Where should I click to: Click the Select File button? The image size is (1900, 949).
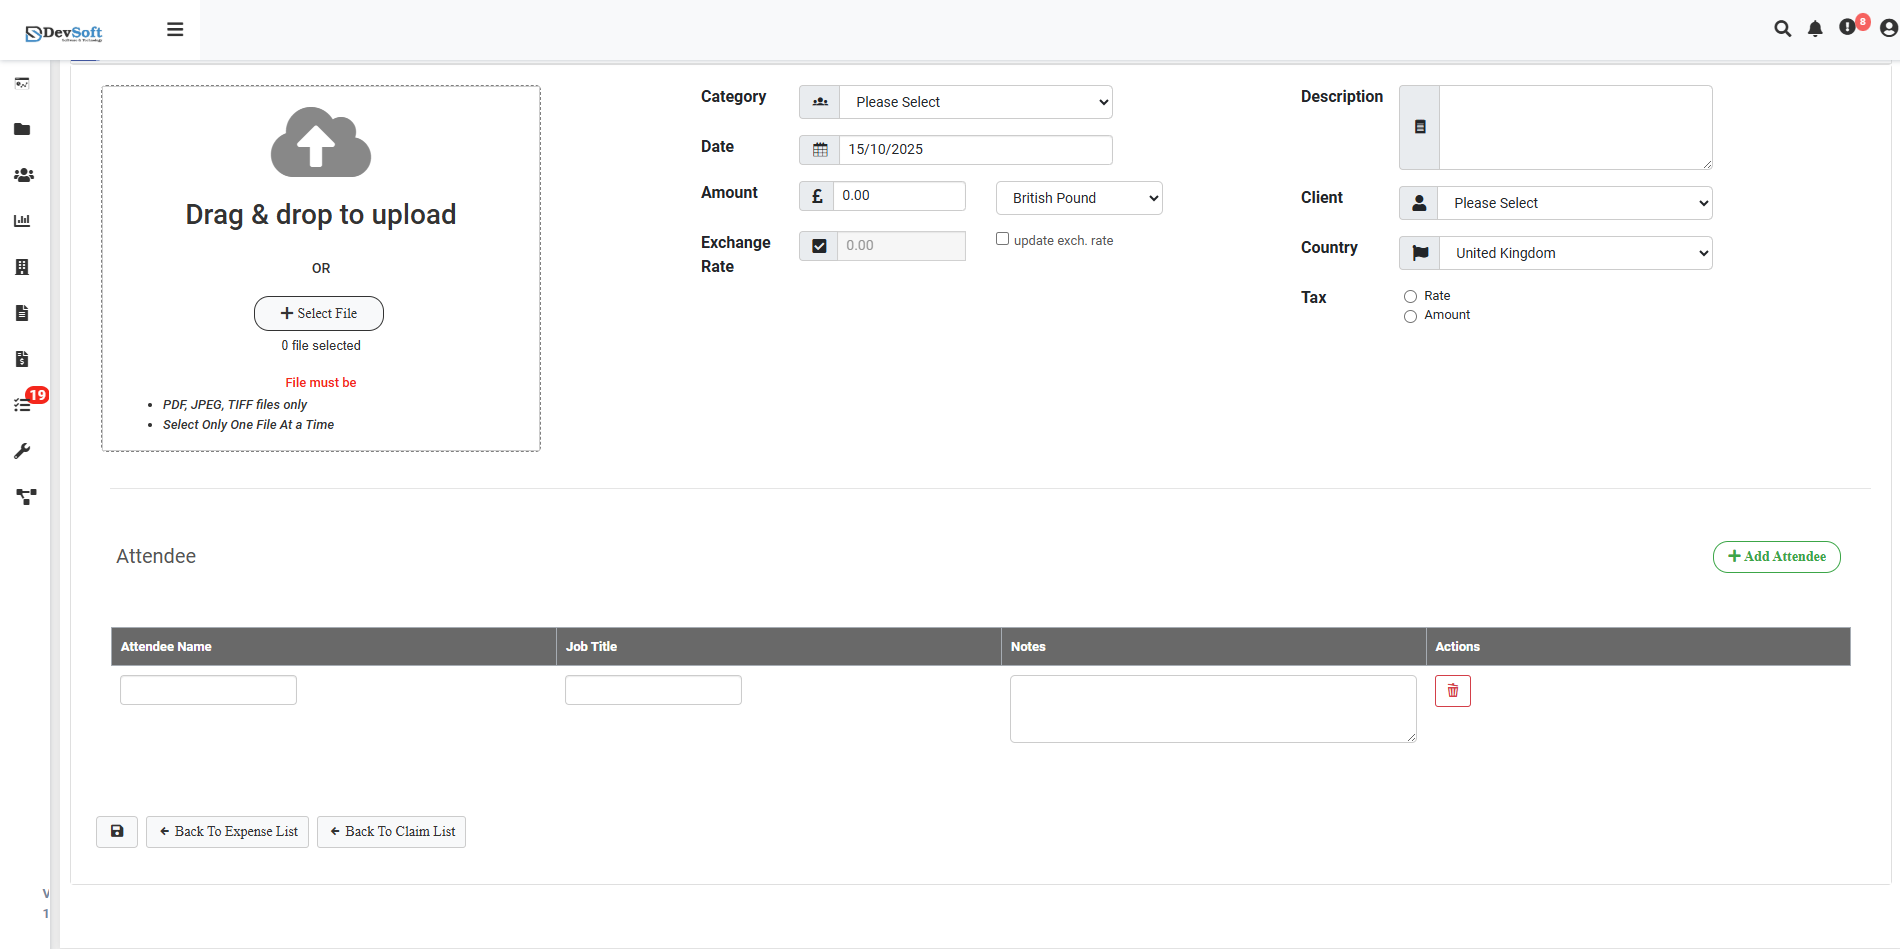tap(319, 313)
